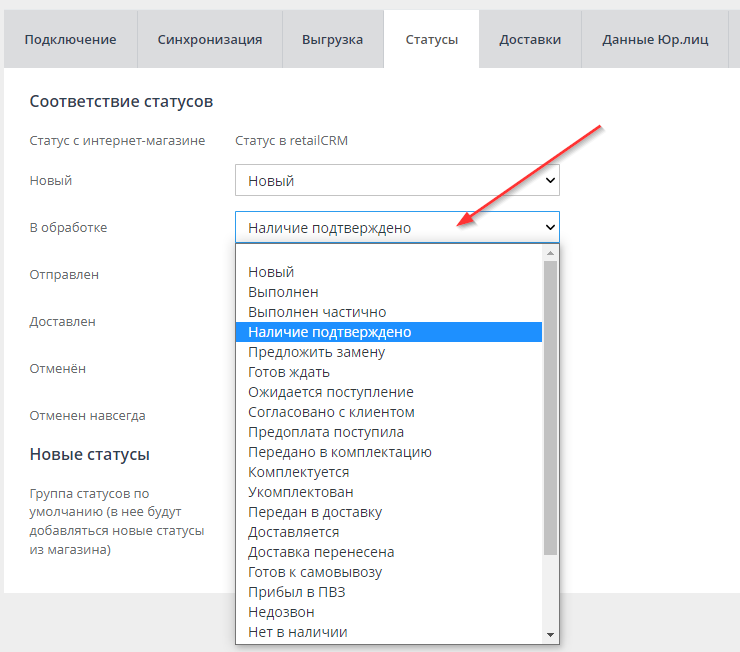The width and height of the screenshot is (740, 652).
Task: Open the Синхронизация tab
Action: (x=210, y=40)
